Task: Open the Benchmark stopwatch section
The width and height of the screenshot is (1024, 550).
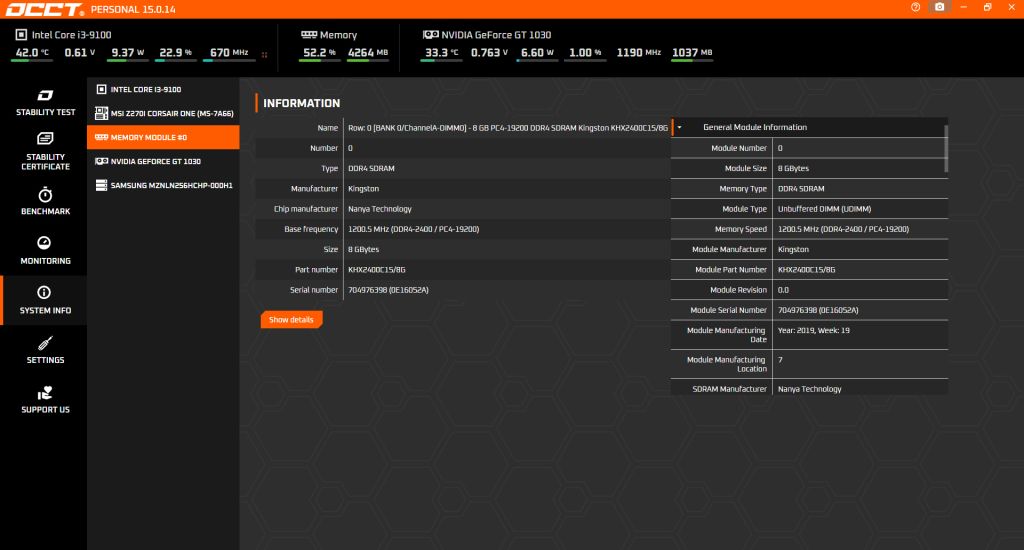Action: click(45, 201)
